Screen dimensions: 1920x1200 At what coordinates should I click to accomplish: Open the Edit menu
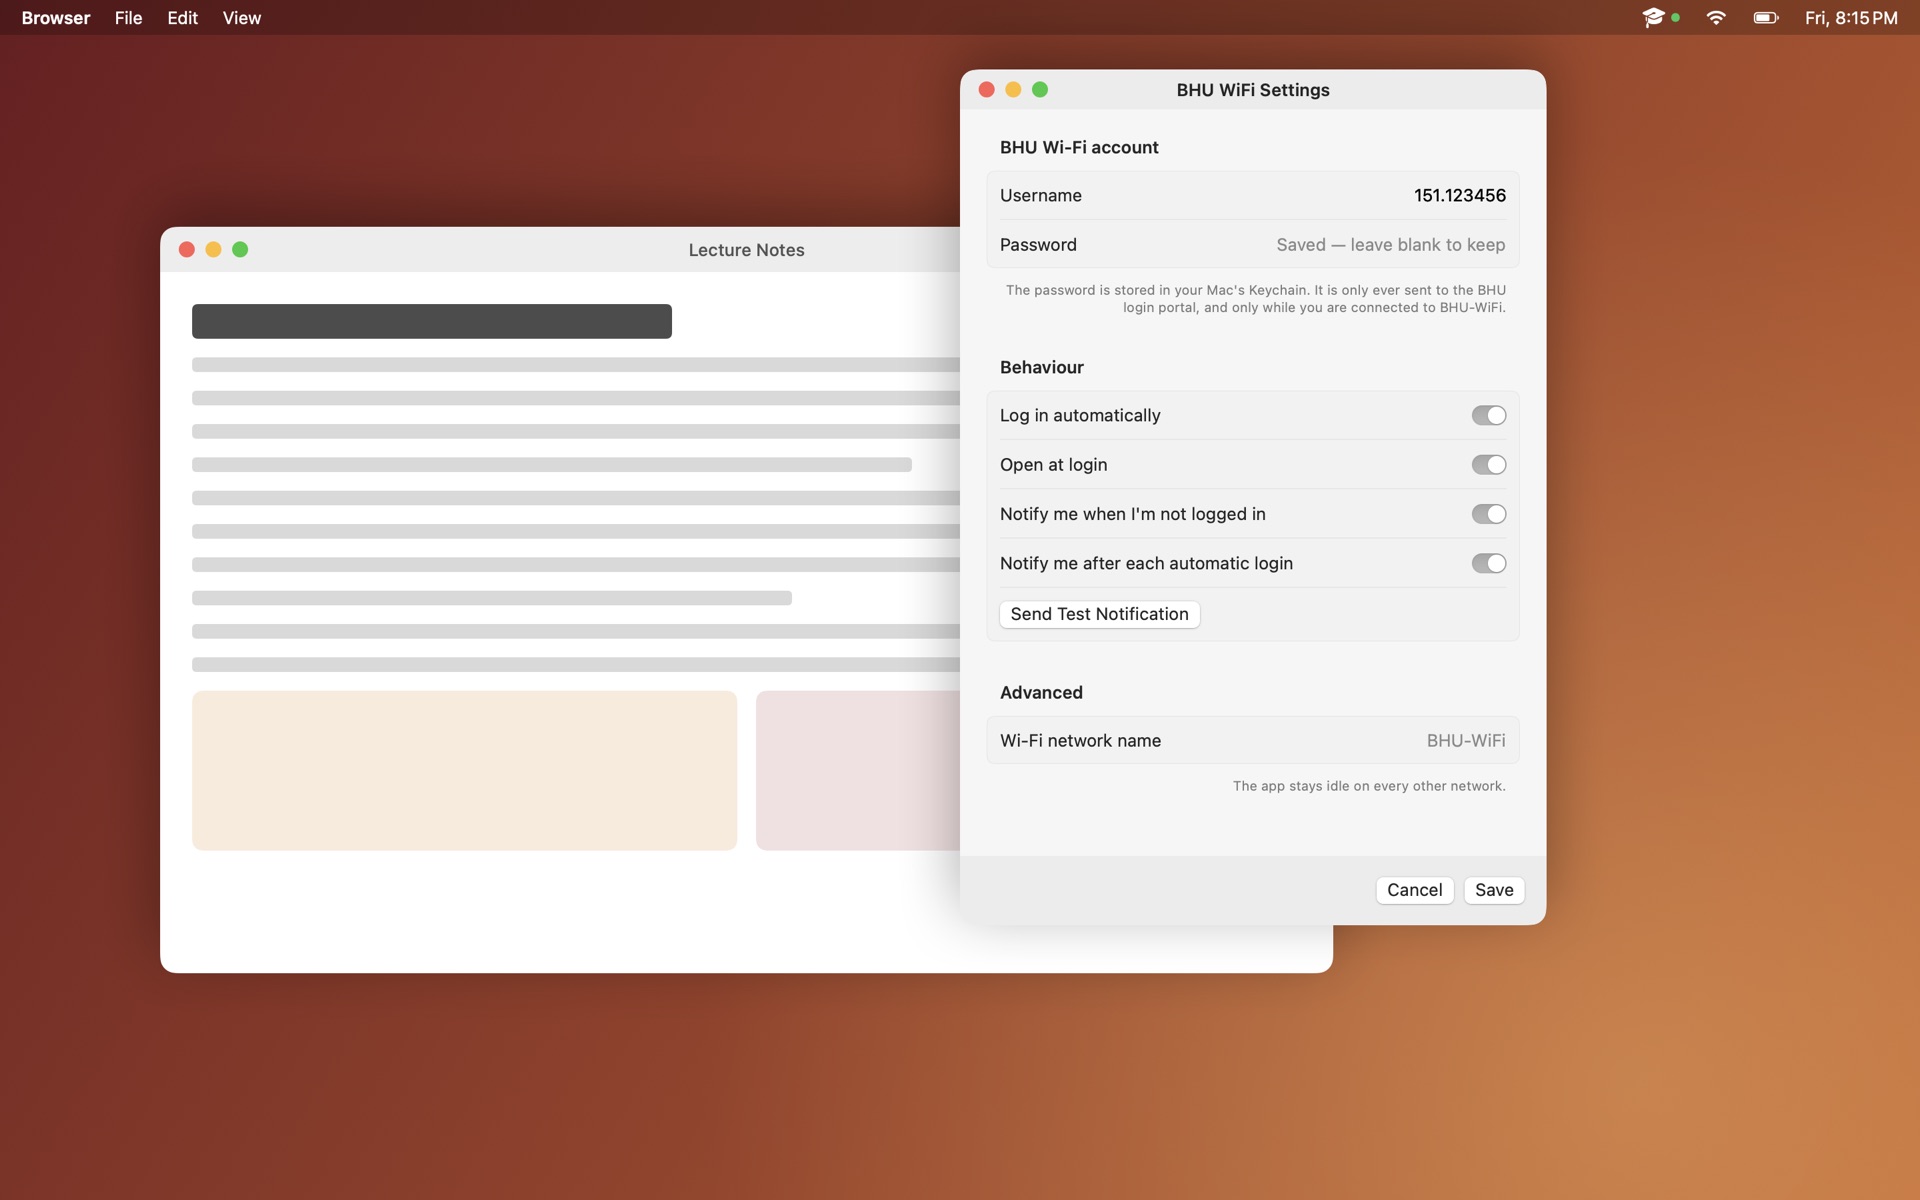[x=182, y=18]
